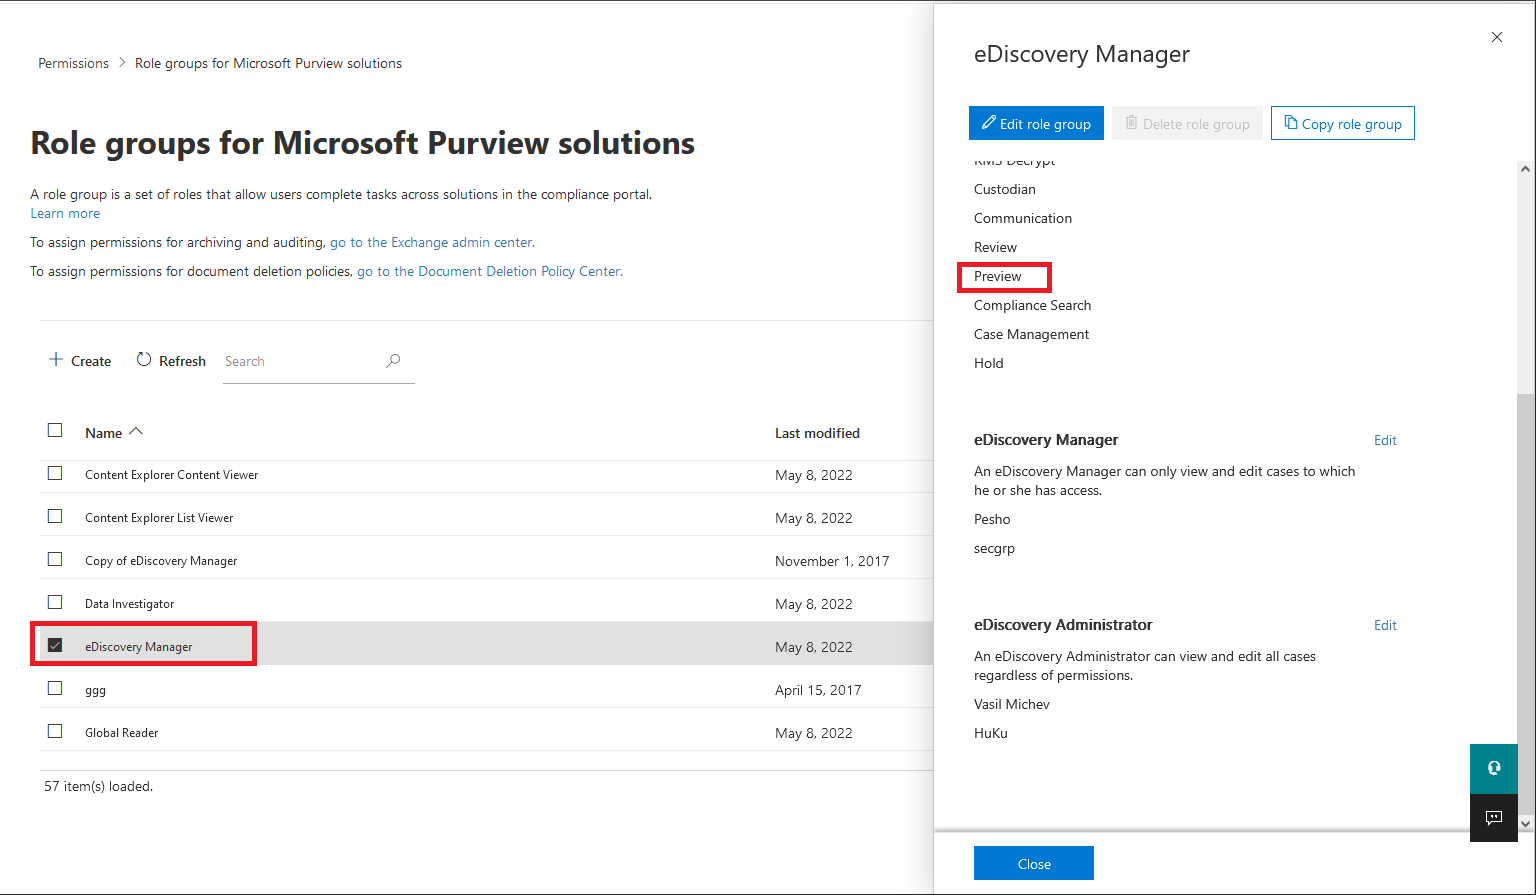This screenshot has height=895, width=1536.
Task: Open go to the Exchange admin center link
Action: pos(432,242)
